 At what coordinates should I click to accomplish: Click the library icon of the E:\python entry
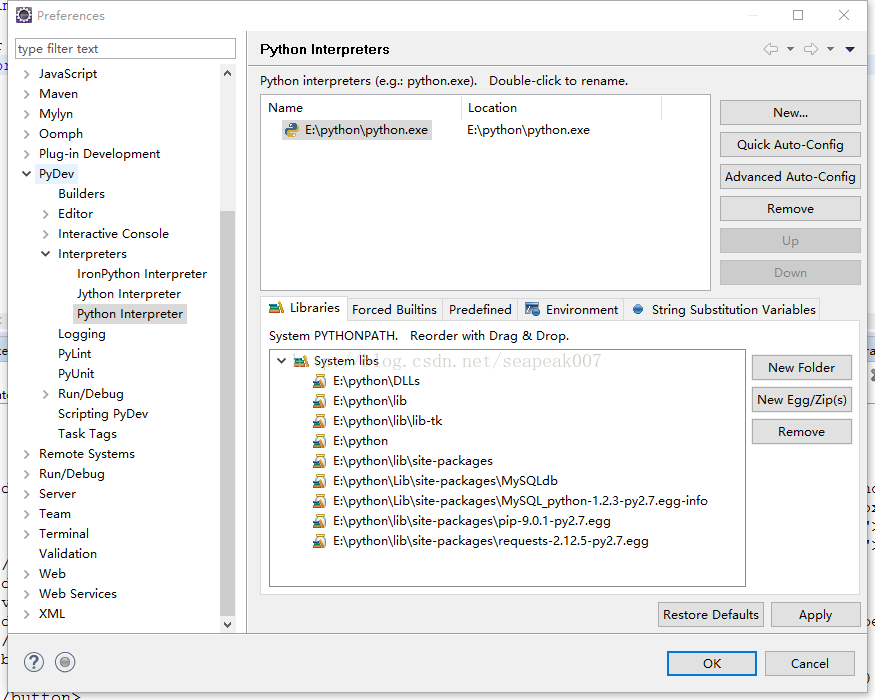(x=319, y=442)
